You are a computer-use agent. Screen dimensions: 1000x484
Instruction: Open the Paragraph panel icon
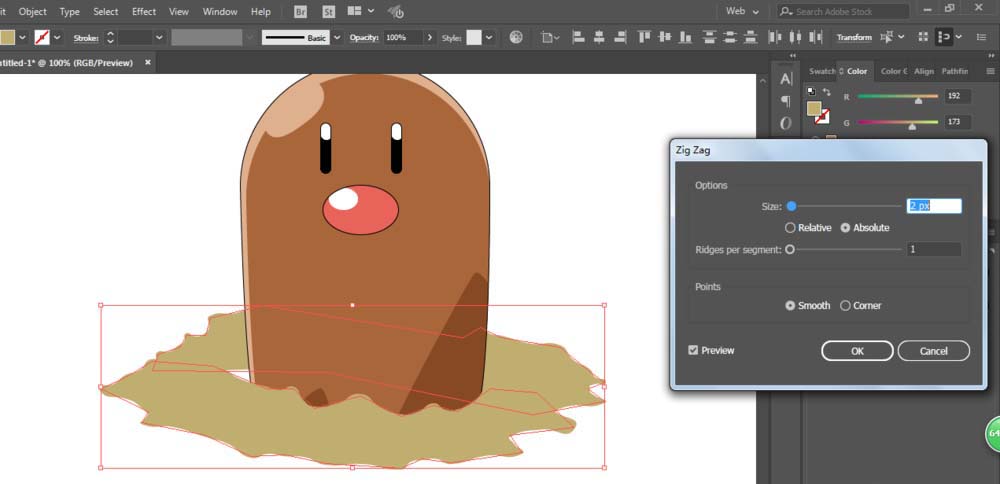coord(786,101)
